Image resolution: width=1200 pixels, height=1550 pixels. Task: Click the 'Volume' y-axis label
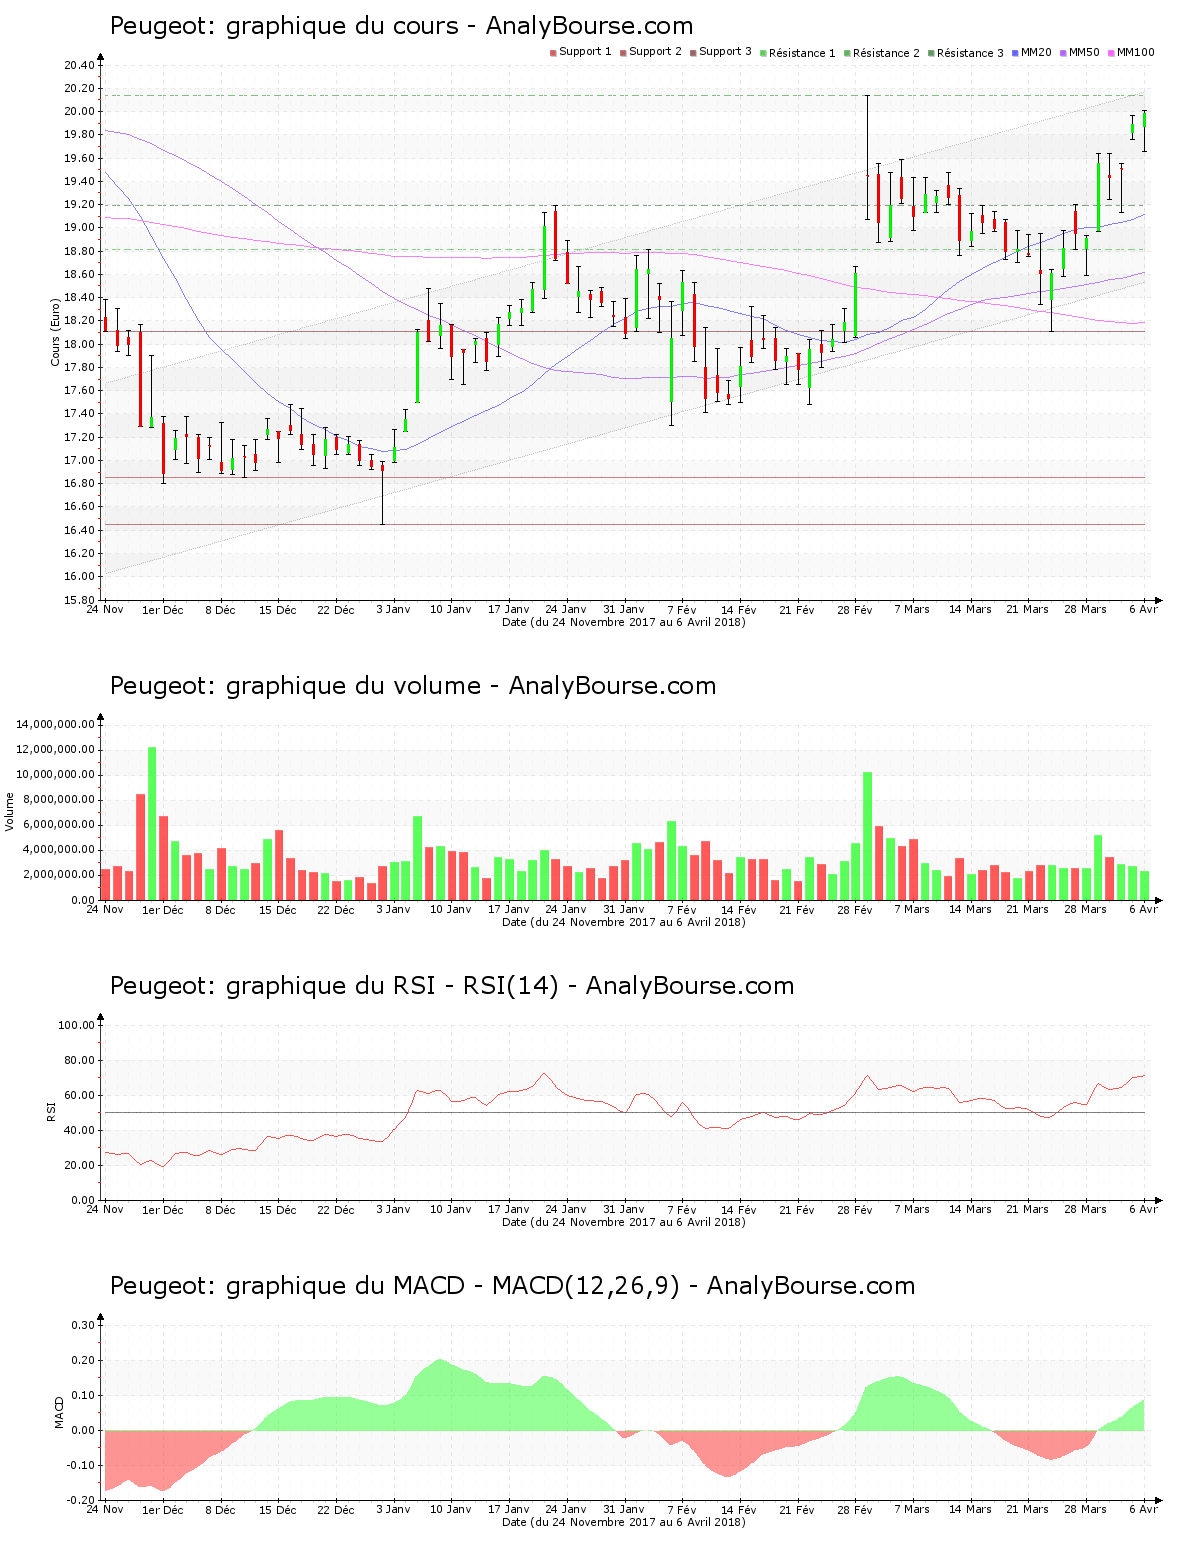click(10, 812)
